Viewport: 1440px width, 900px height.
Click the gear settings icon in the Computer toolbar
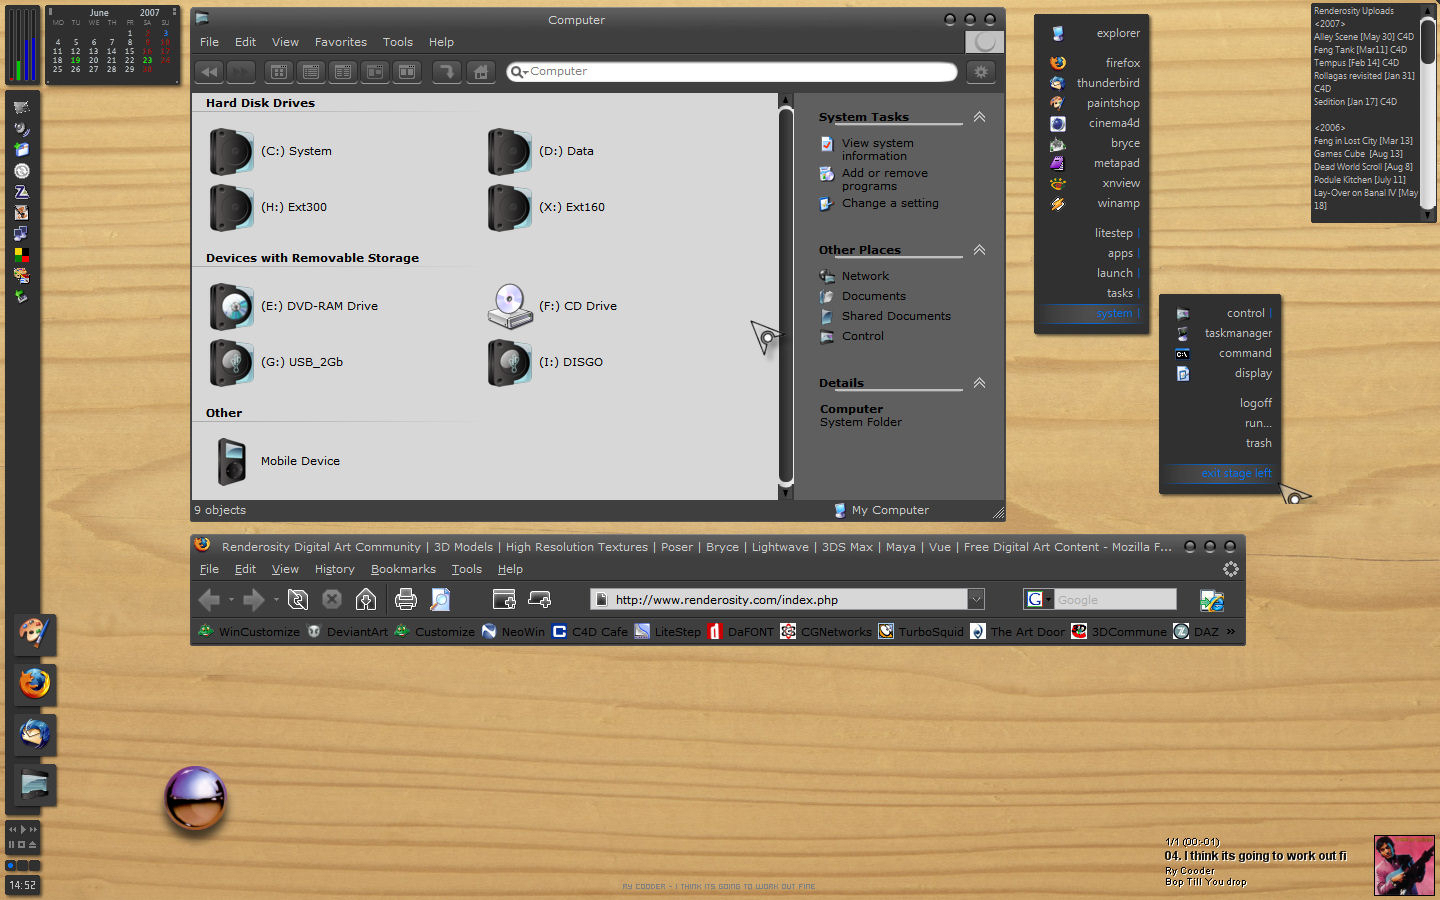point(981,72)
